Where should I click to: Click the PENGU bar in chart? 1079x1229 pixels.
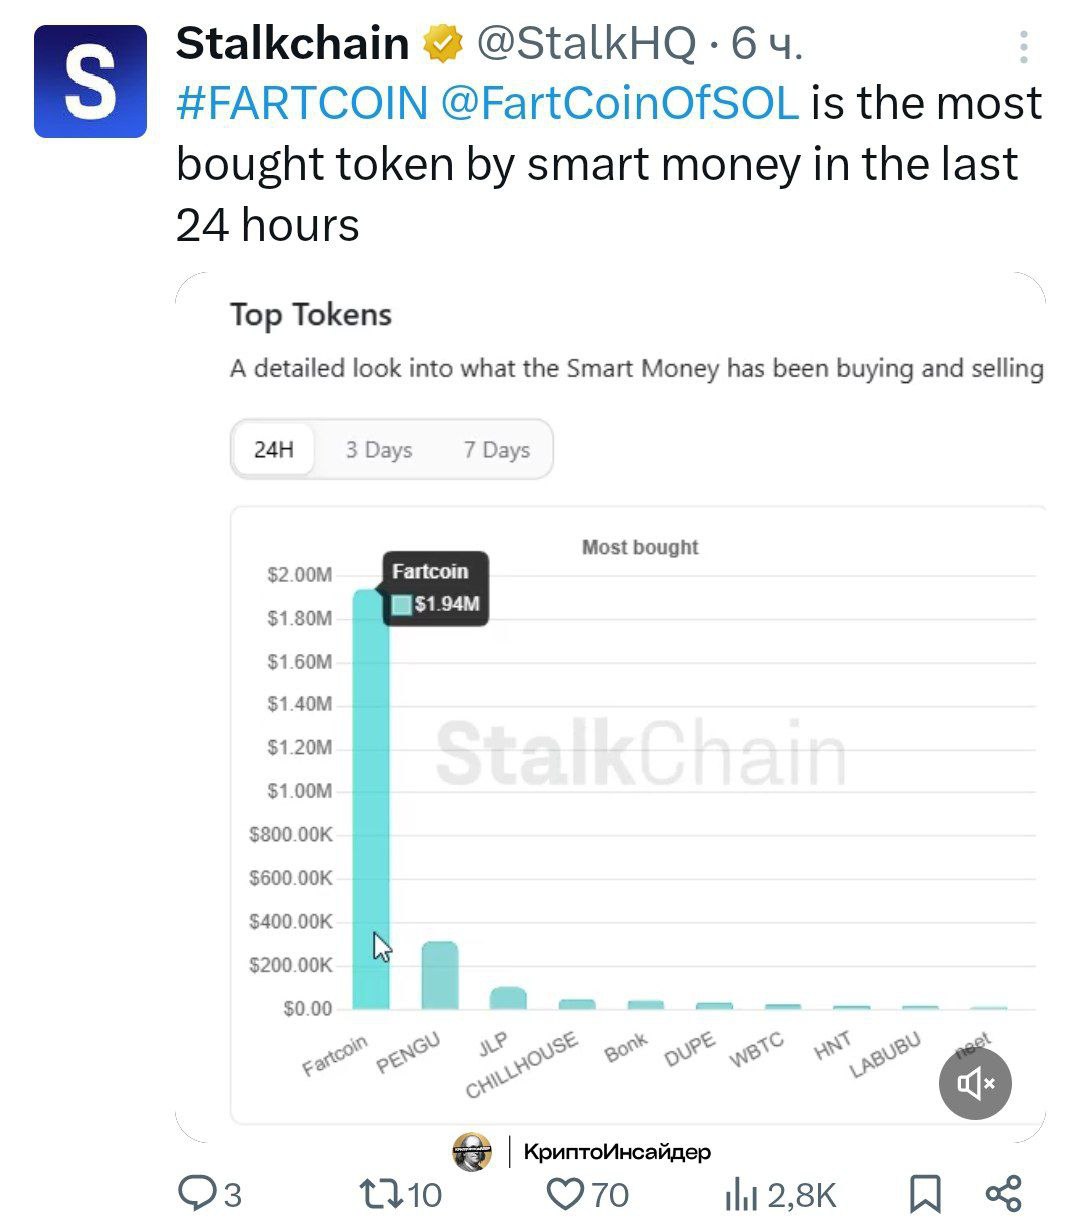point(440,975)
